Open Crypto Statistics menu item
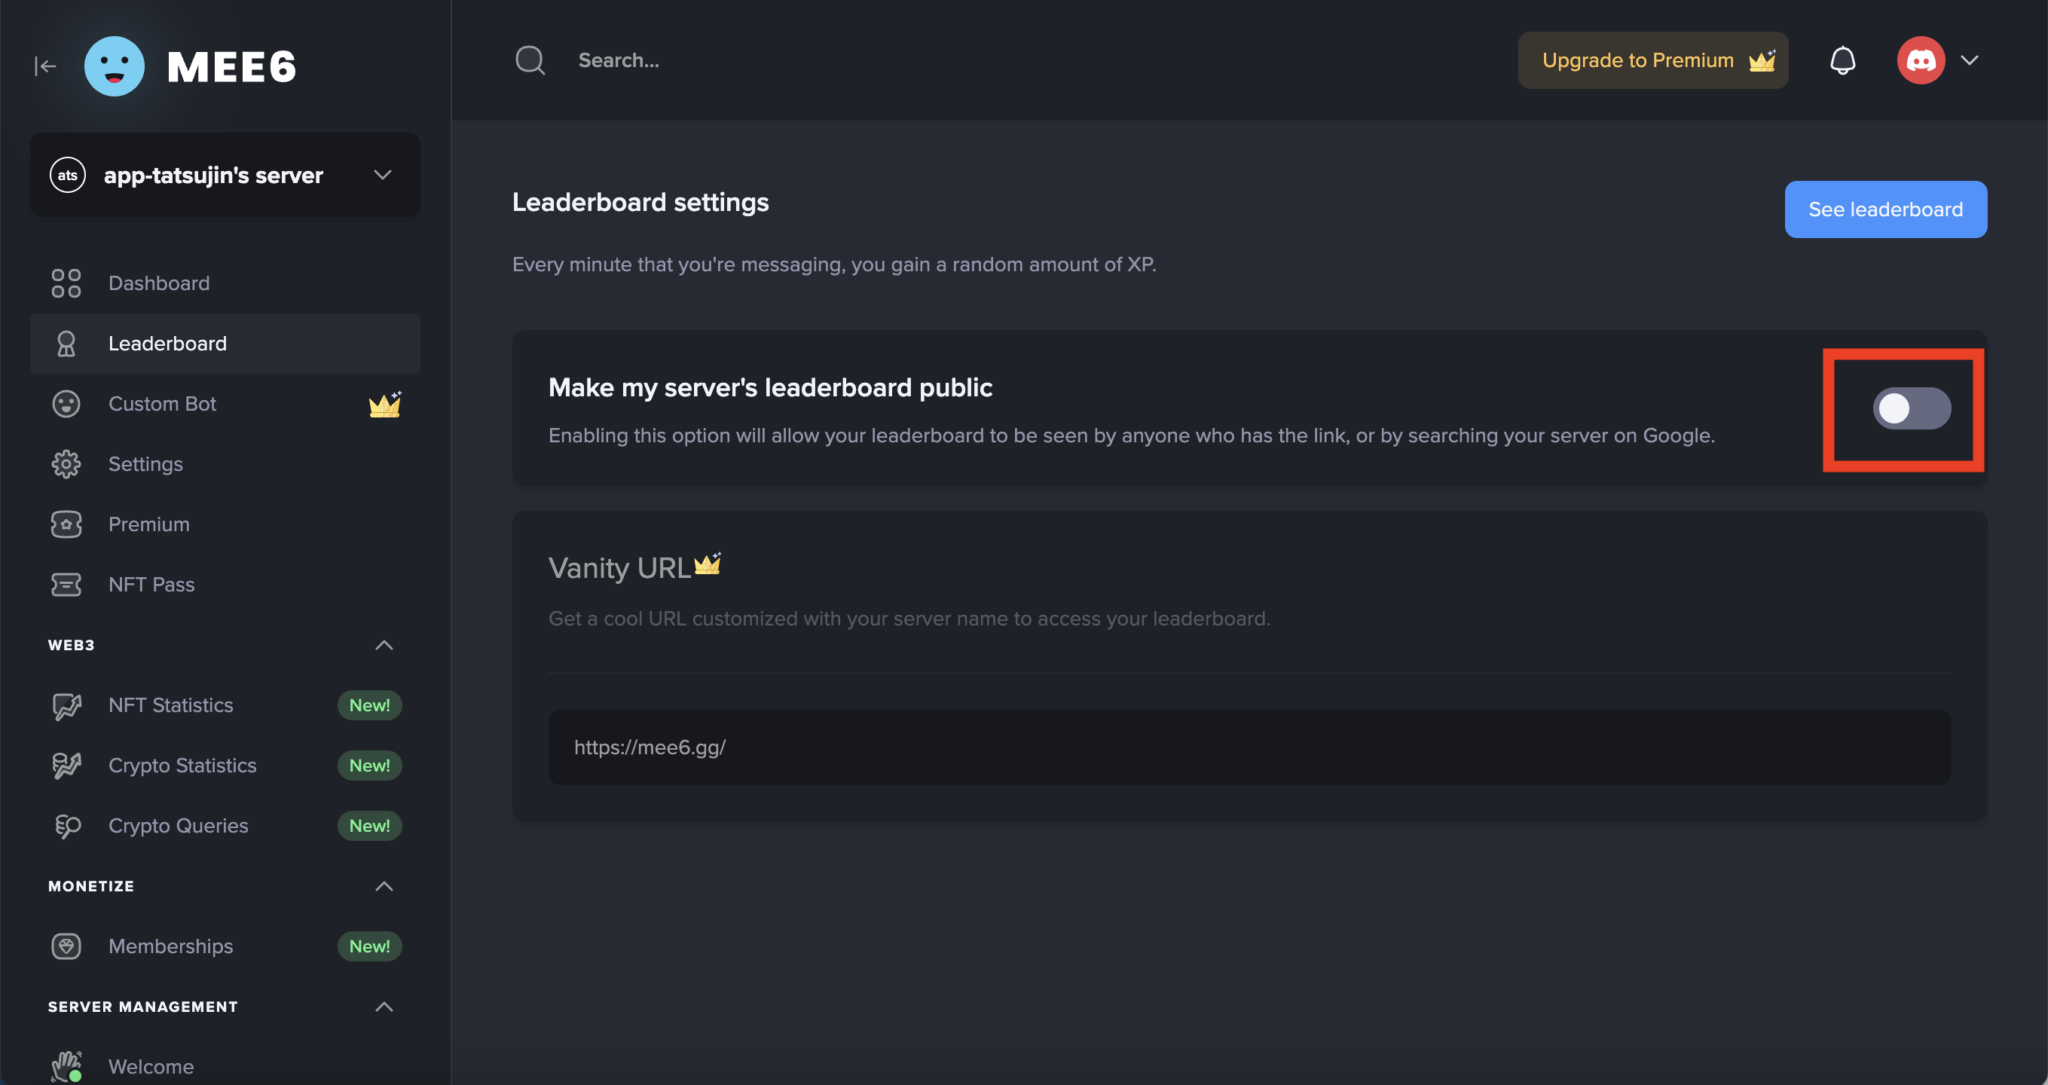This screenshot has height=1085, width=2048. pos(182,766)
